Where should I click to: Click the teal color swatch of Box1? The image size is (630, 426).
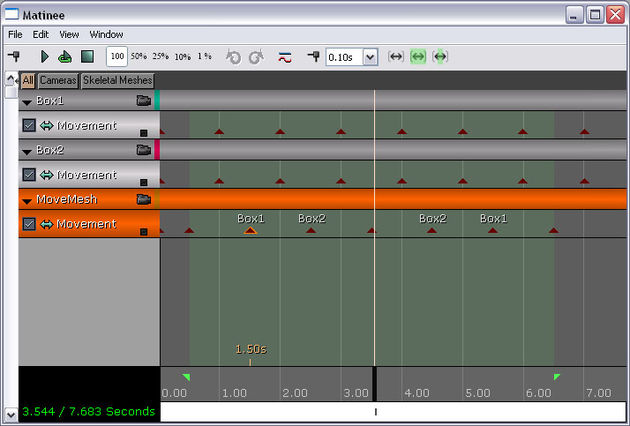pyautogui.click(x=157, y=100)
